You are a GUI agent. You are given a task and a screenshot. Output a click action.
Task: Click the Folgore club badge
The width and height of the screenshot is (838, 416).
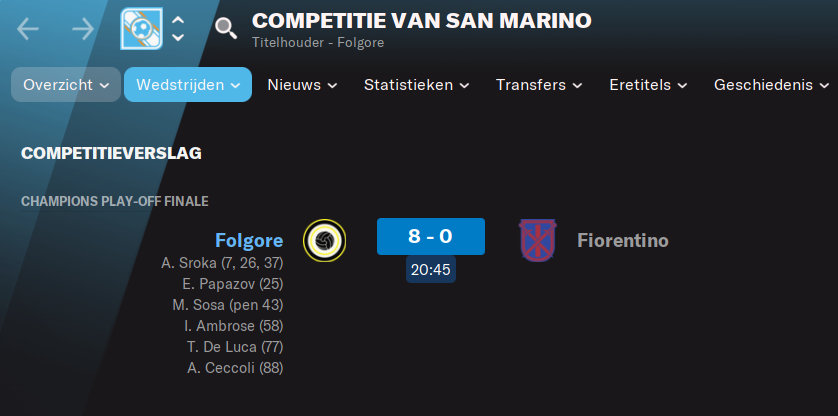[x=324, y=241]
